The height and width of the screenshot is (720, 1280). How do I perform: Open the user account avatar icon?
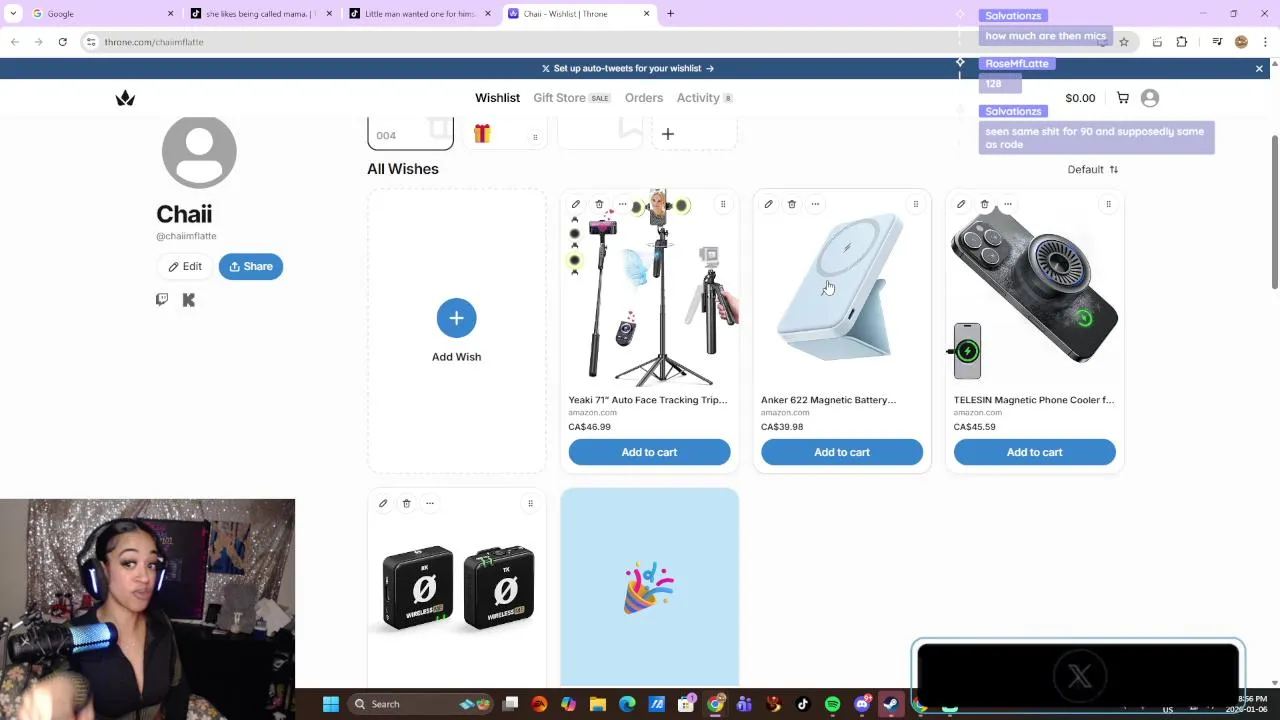1150,98
